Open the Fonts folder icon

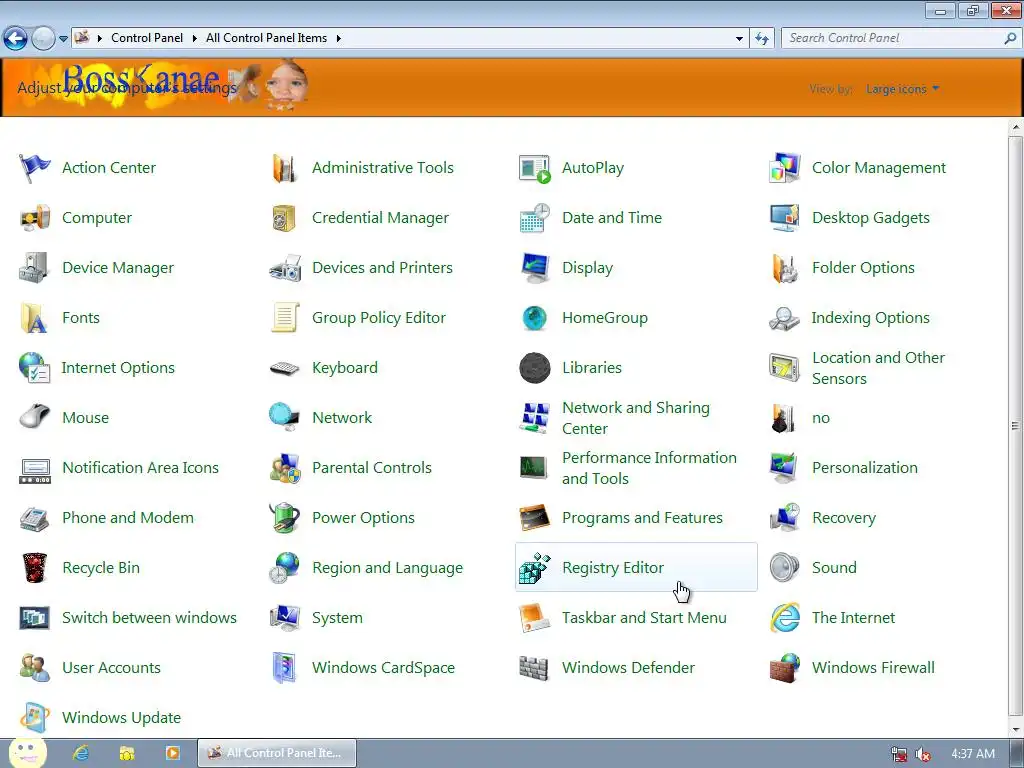(34, 318)
